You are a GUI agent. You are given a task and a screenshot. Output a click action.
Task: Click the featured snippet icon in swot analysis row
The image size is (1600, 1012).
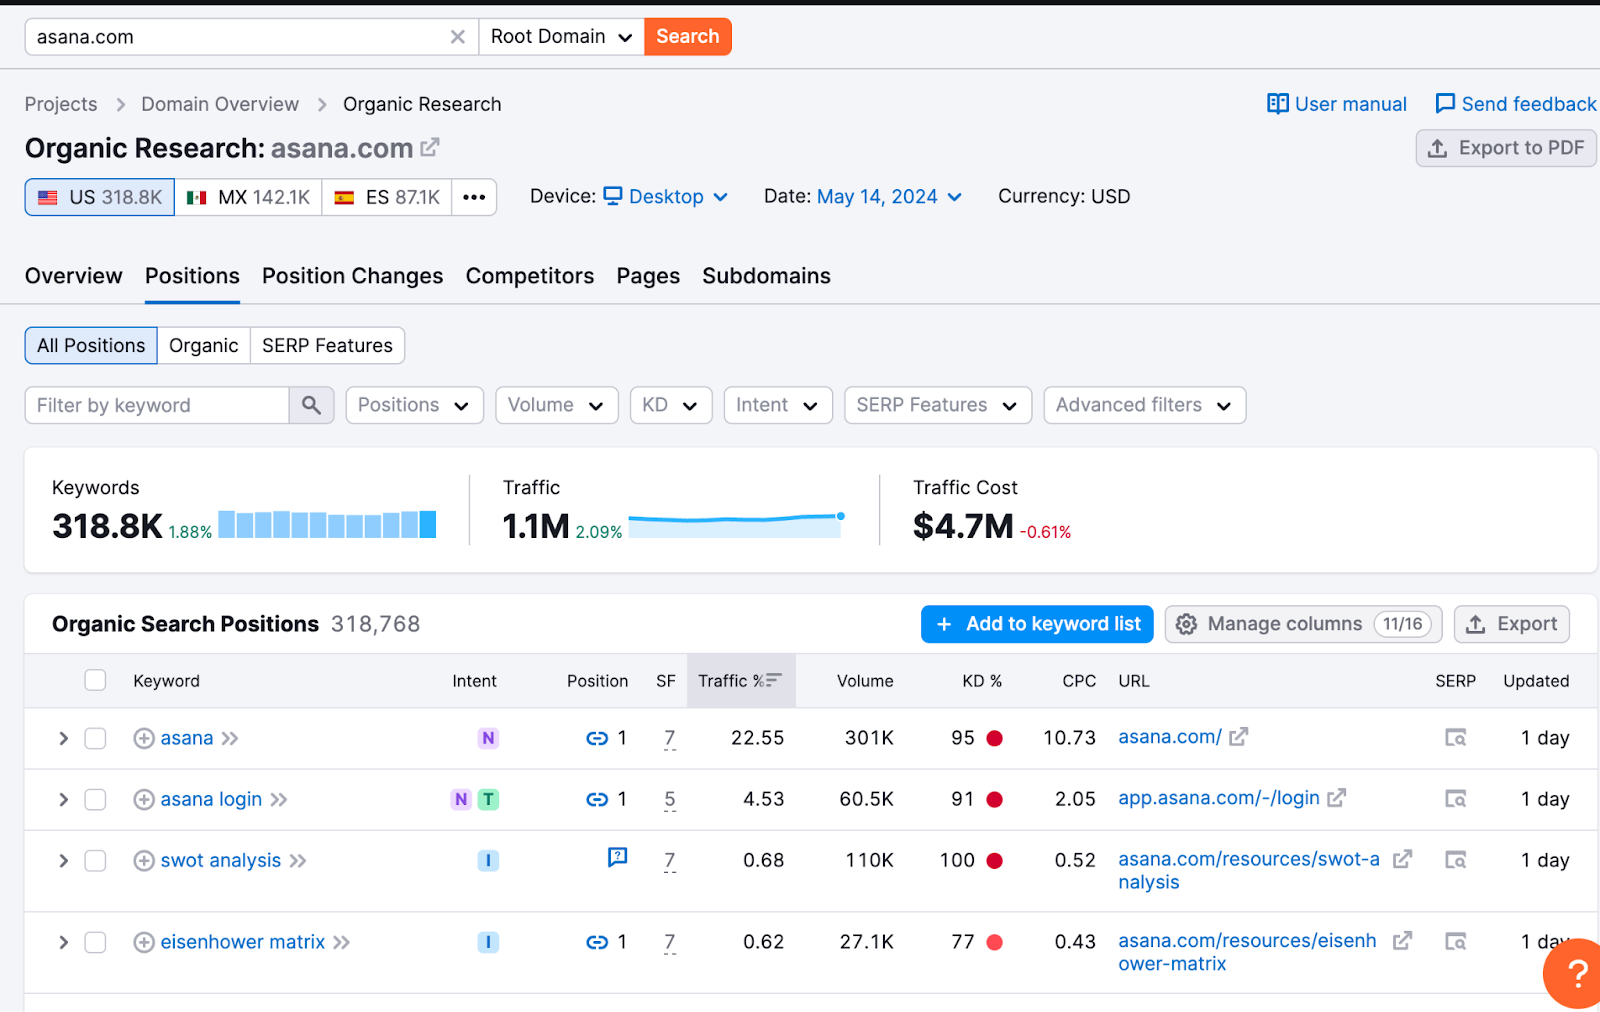click(618, 857)
